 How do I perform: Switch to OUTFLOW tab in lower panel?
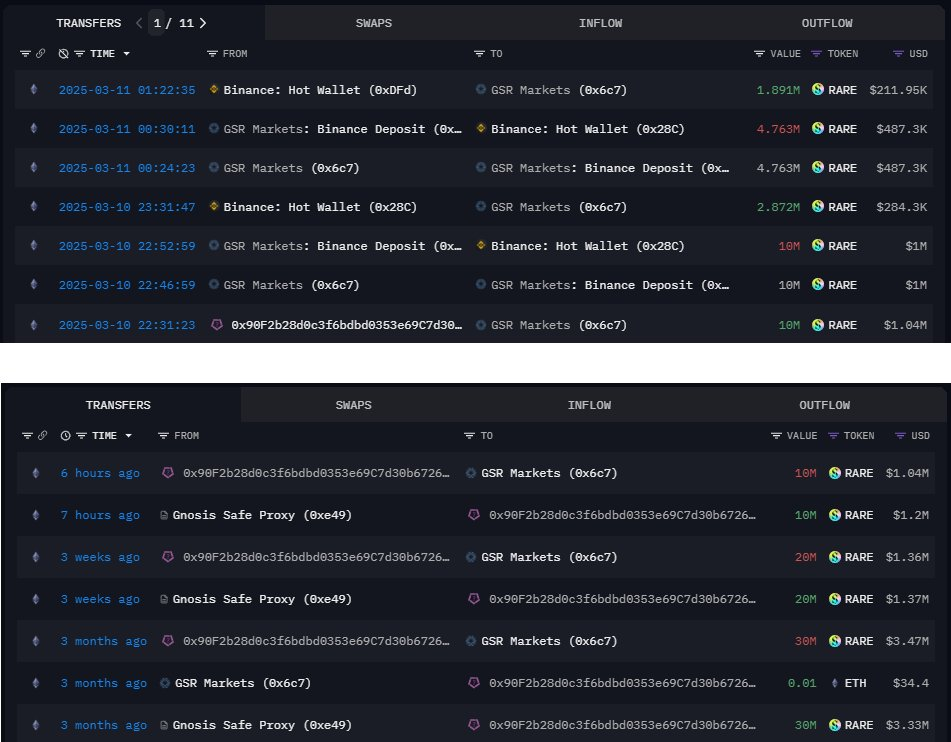[x=824, y=405]
